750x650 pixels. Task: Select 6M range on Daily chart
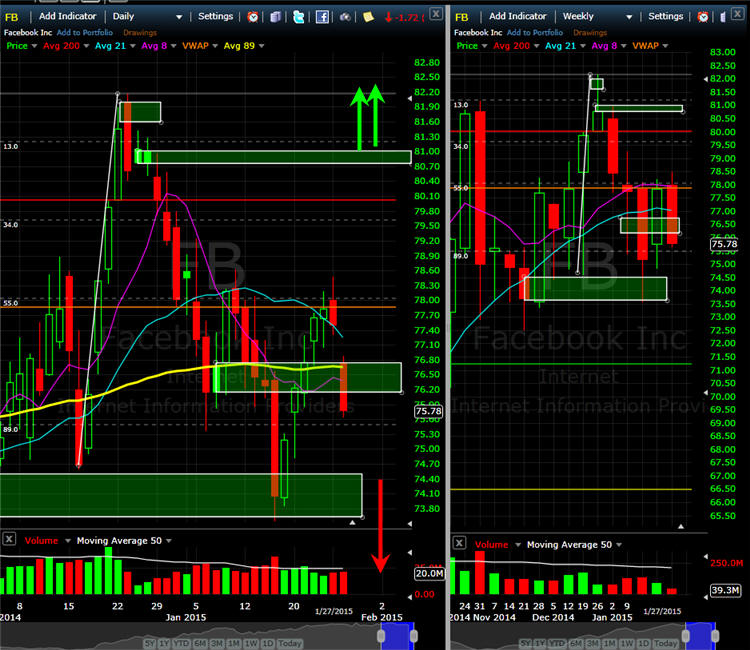[200, 643]
